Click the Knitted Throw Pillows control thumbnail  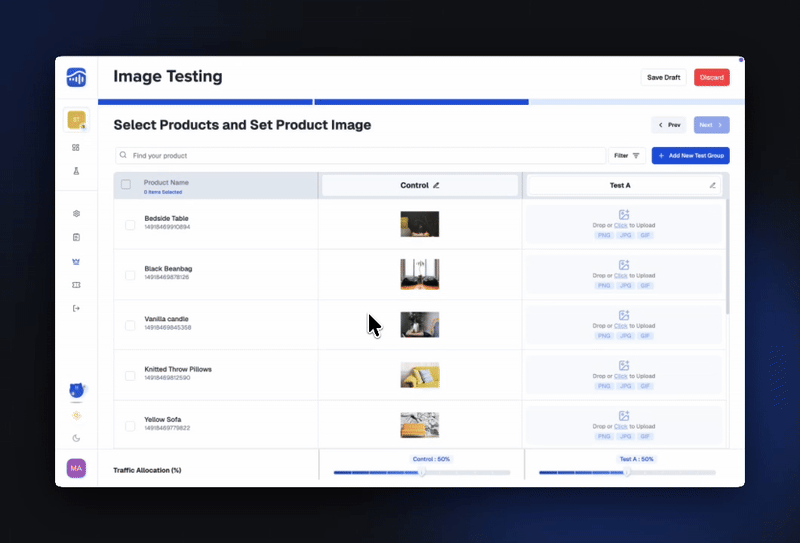420,375
